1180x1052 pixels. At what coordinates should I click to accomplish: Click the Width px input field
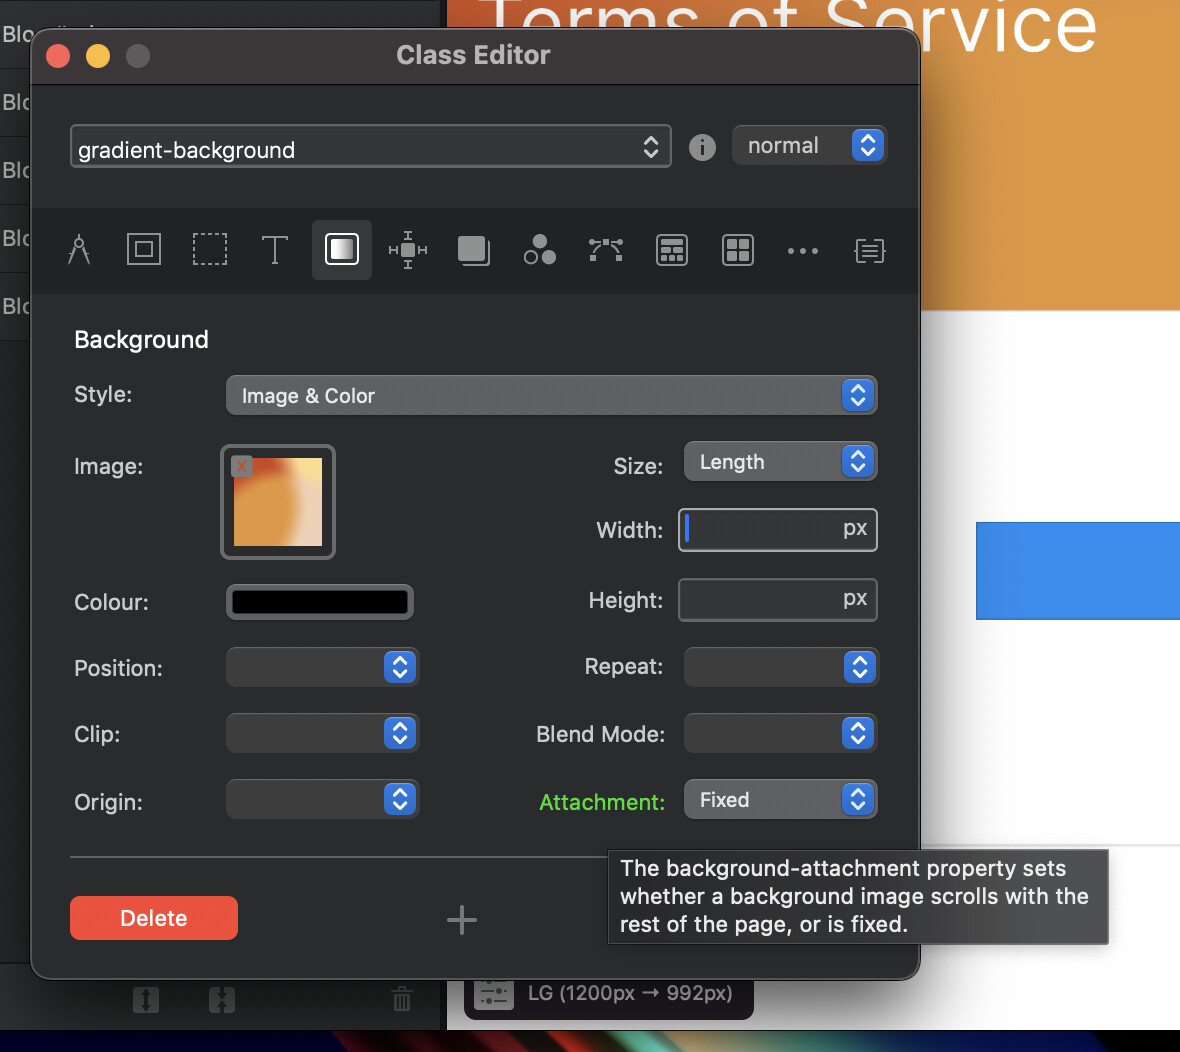coord(777,530)
